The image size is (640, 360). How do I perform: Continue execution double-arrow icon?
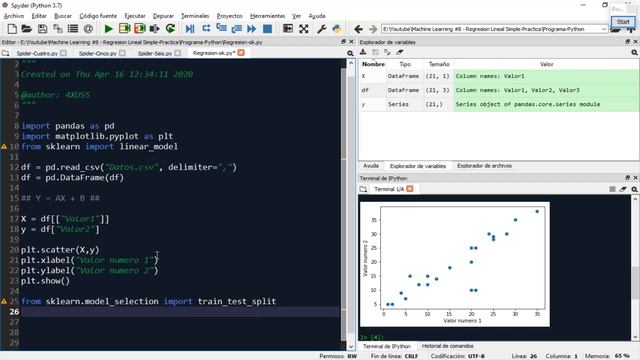252,29
